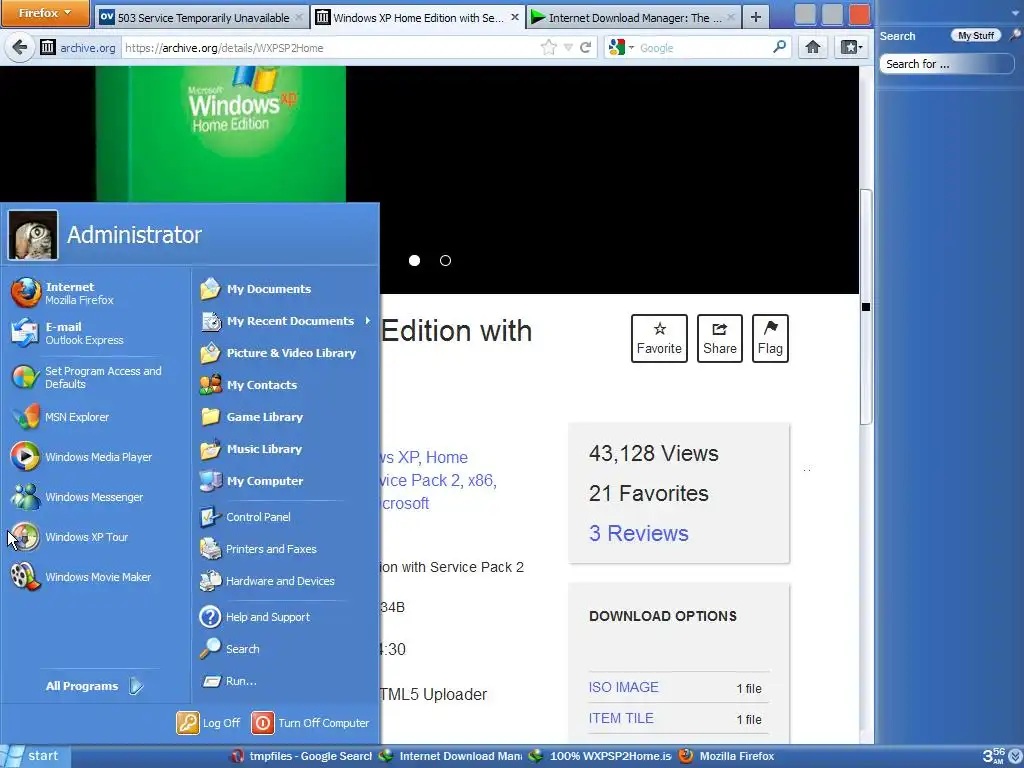Click the Start button
The image size is (1024, 768).
click(x=34, y=756)
